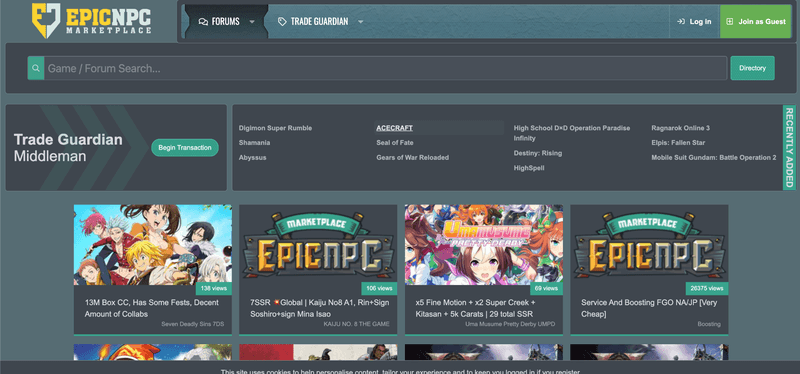Start a Begin Transaction middleman request

pyautogui.click(x=185, y=147)
